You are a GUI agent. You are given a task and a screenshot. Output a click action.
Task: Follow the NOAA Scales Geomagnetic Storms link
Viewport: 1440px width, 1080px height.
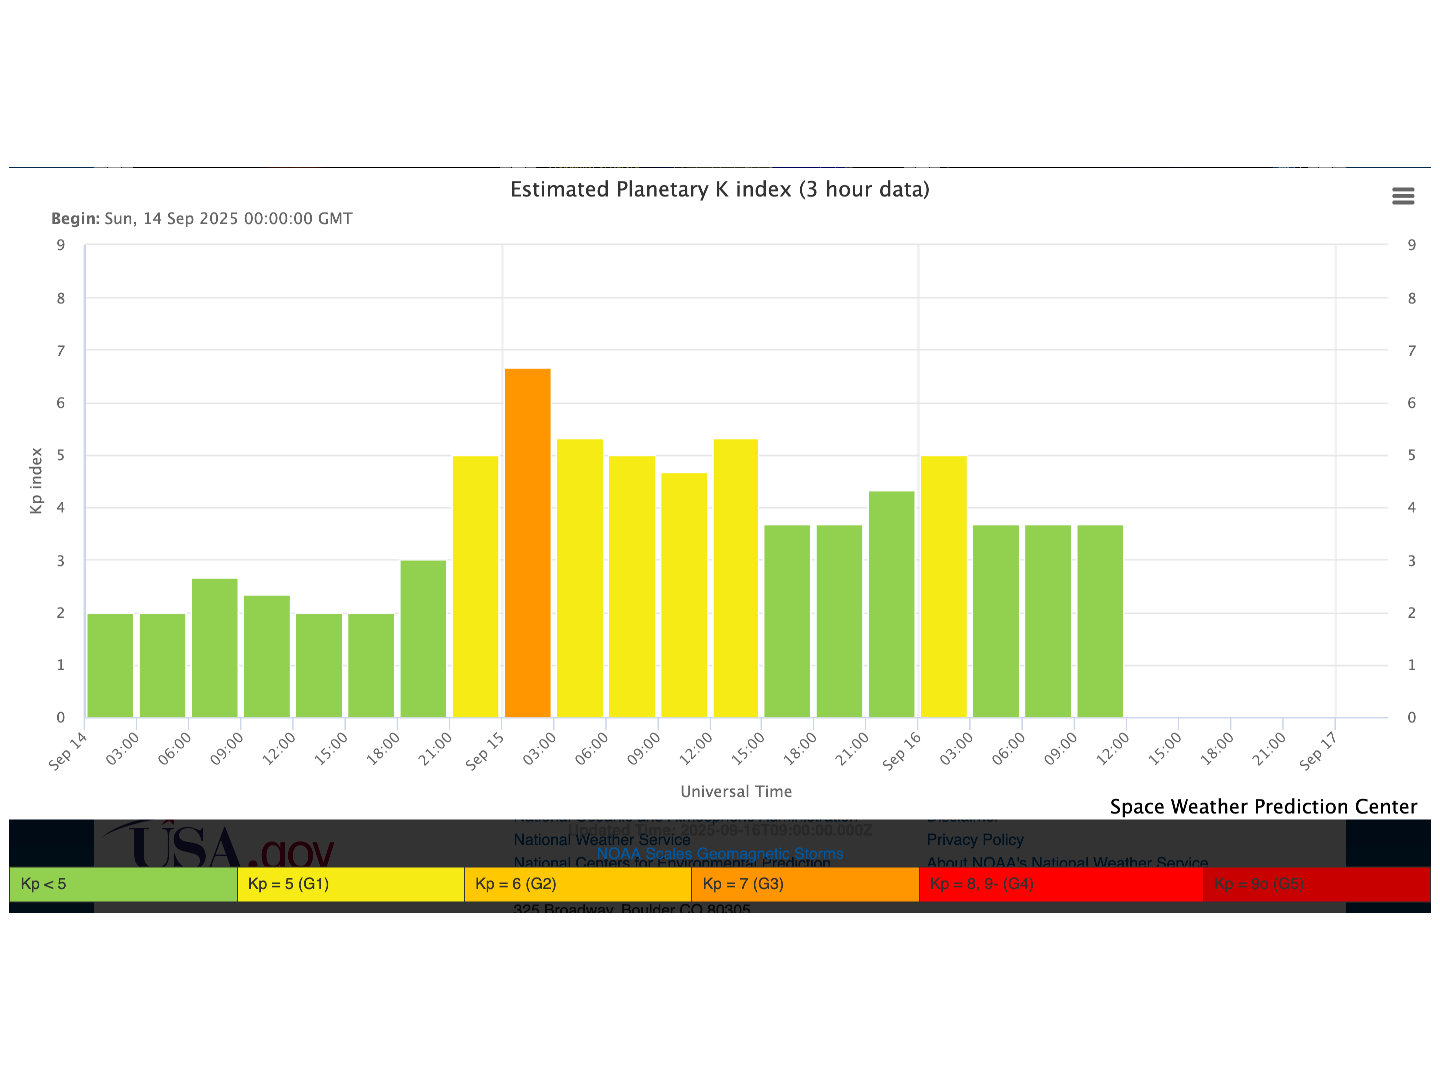(x=720, y=854)
